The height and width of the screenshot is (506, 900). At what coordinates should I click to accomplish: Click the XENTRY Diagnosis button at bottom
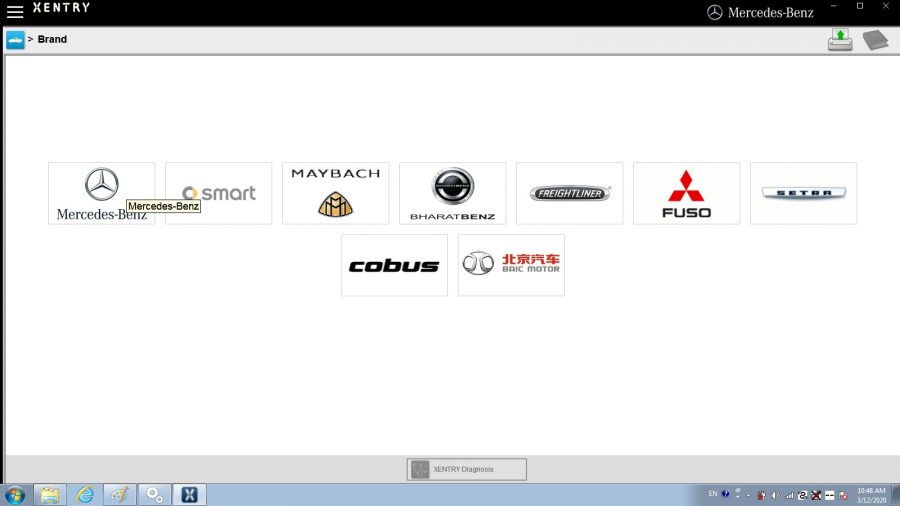tap(466, 469)
